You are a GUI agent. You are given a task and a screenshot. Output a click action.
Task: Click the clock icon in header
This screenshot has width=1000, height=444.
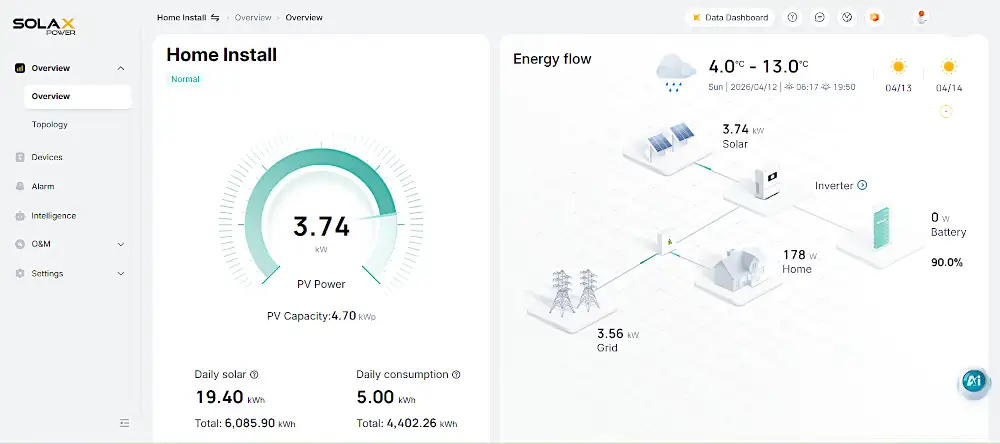(847, 18)
